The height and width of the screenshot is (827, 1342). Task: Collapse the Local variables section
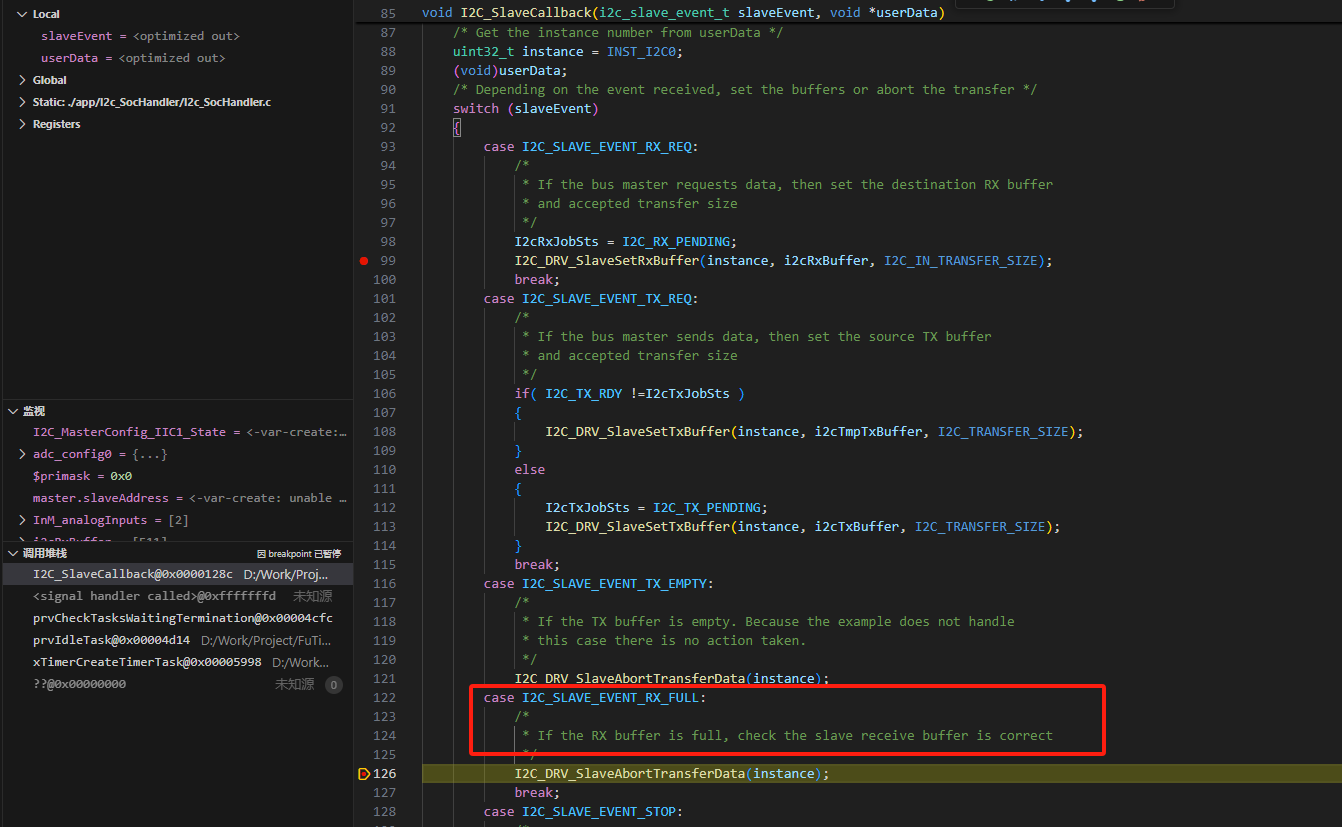point(23,14)
